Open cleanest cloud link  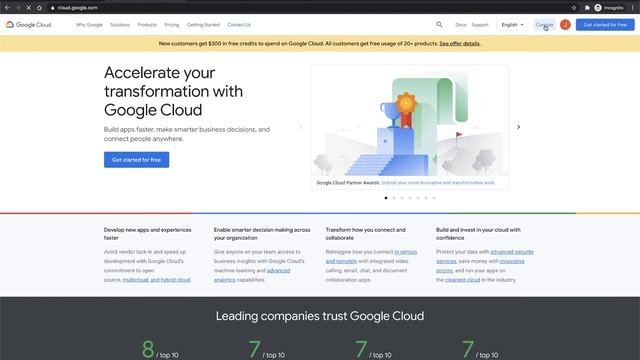[x=462, y=280]
